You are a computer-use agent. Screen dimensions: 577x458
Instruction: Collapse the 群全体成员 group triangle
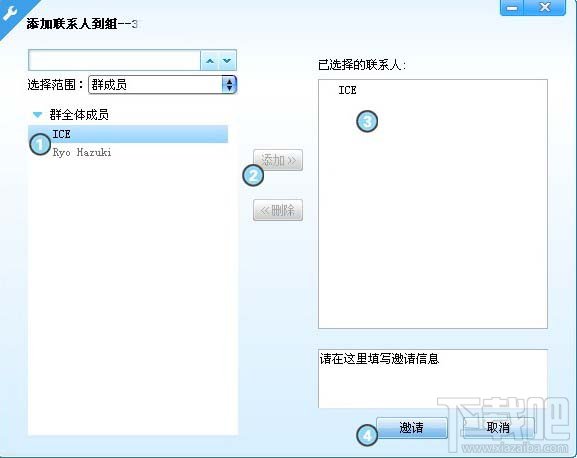coord(37,115)
